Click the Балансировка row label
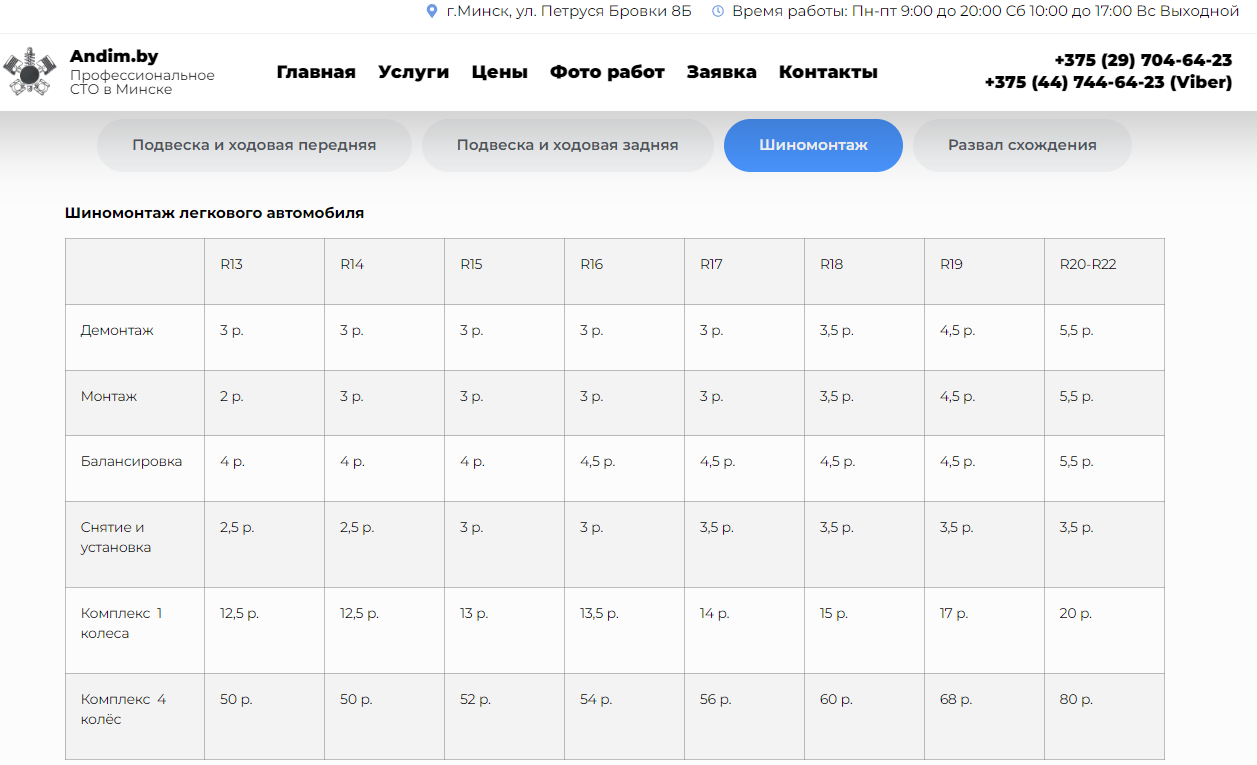The height and width of the screenshot is (765, 1257). (x=131, y=462)
